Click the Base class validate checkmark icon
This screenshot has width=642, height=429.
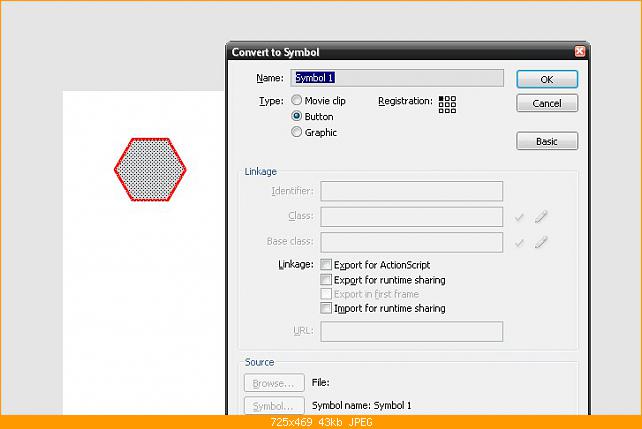[519, 243]
